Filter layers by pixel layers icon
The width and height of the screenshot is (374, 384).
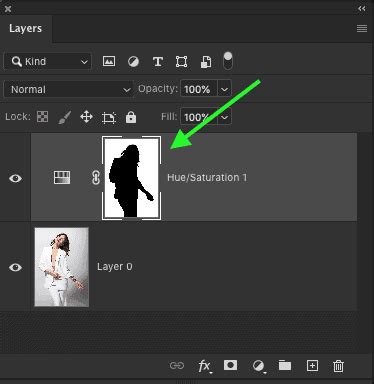109,61
